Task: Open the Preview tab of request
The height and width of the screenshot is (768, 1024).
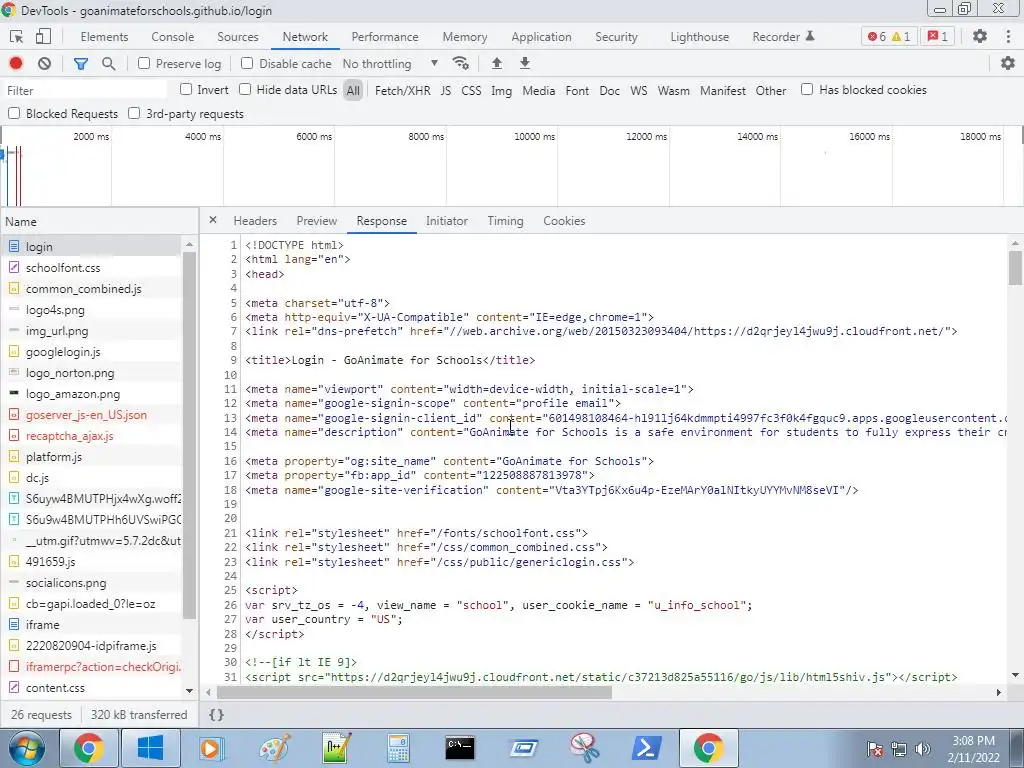Action: click(317, 221)
